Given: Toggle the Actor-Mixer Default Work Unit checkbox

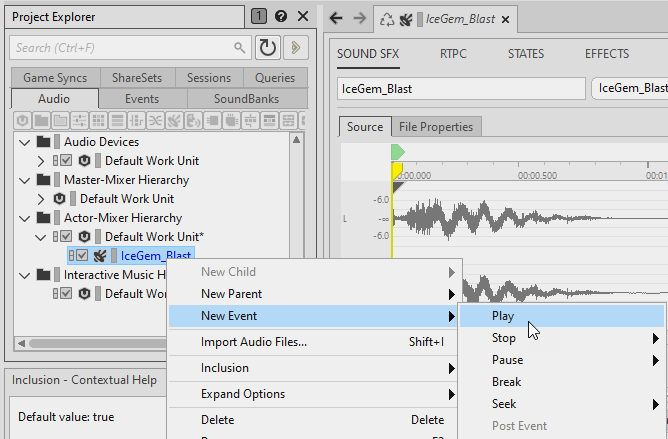Looking at the screenshot, I should pyautogui.click(x=66, y=237).
